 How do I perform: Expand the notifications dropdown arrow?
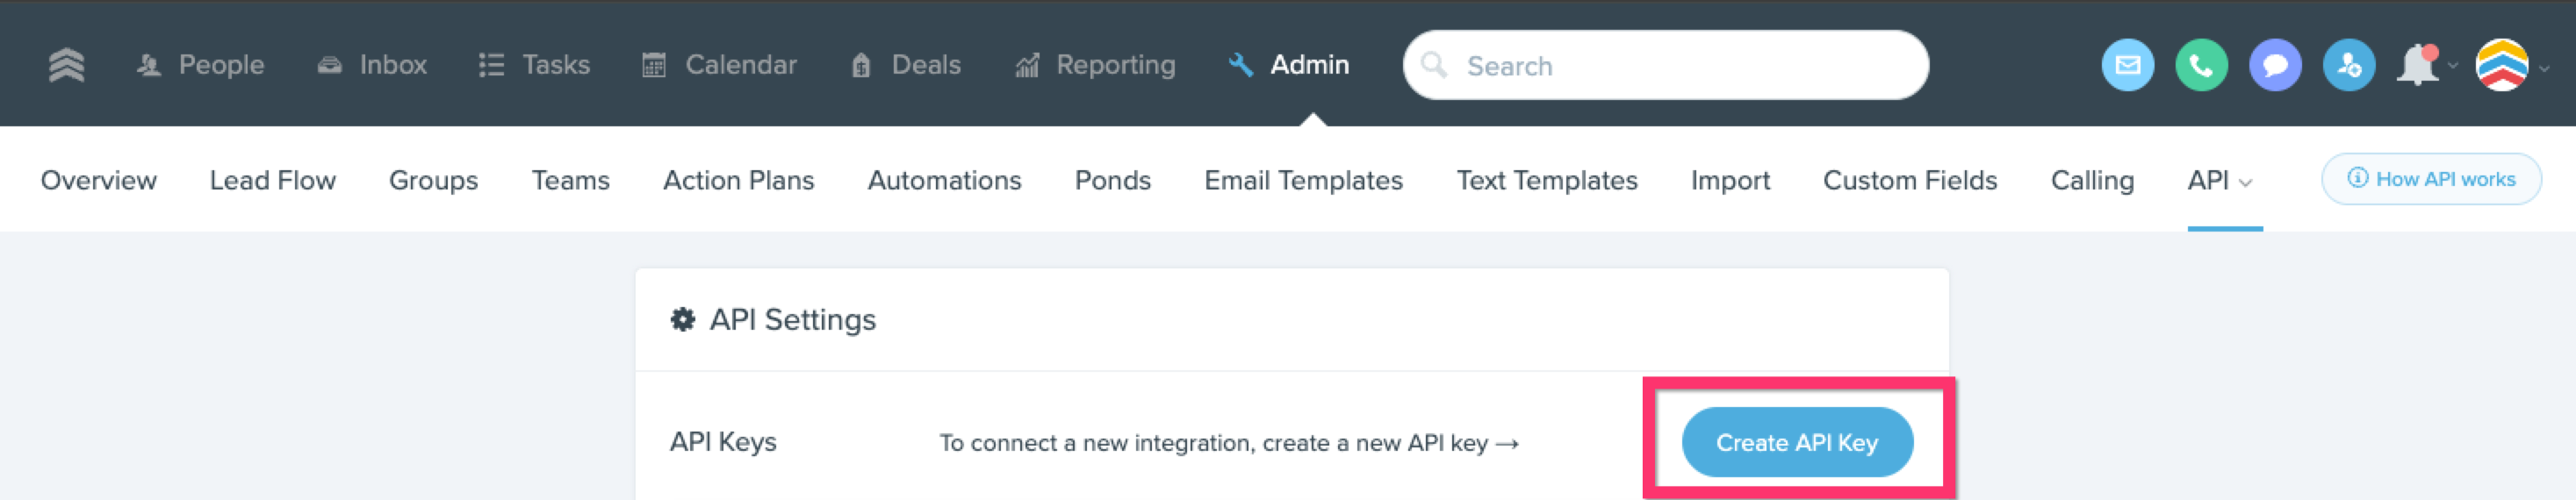tap(2453, 66)
